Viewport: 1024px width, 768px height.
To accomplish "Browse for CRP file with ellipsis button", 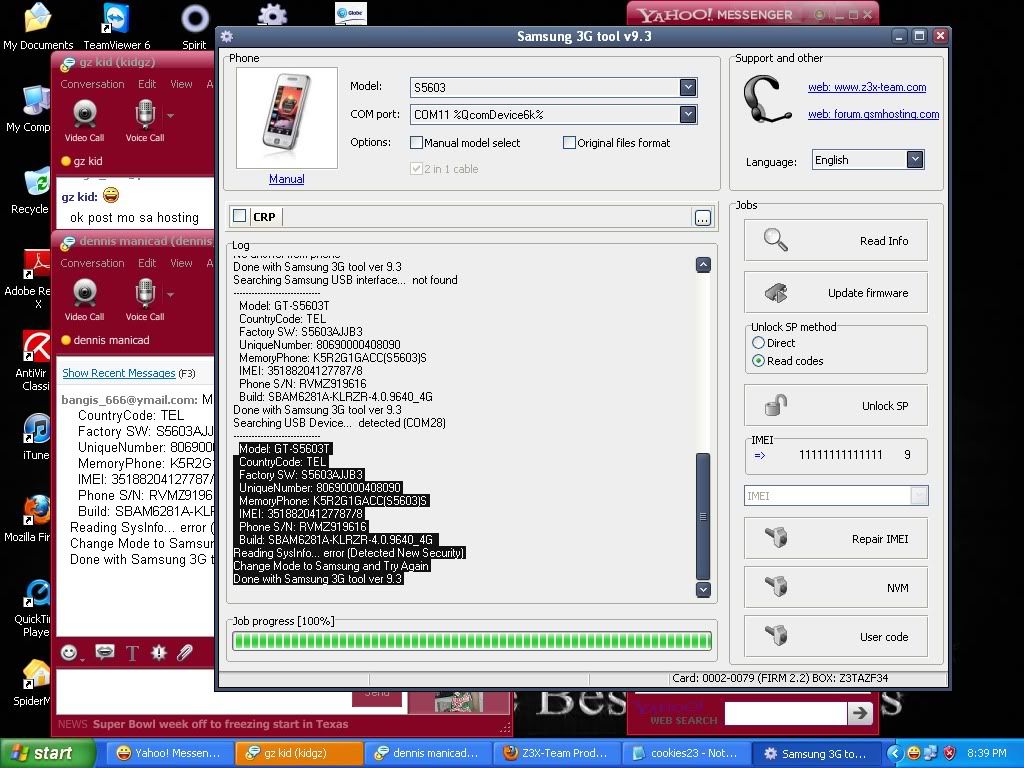I will click(703, 217).
